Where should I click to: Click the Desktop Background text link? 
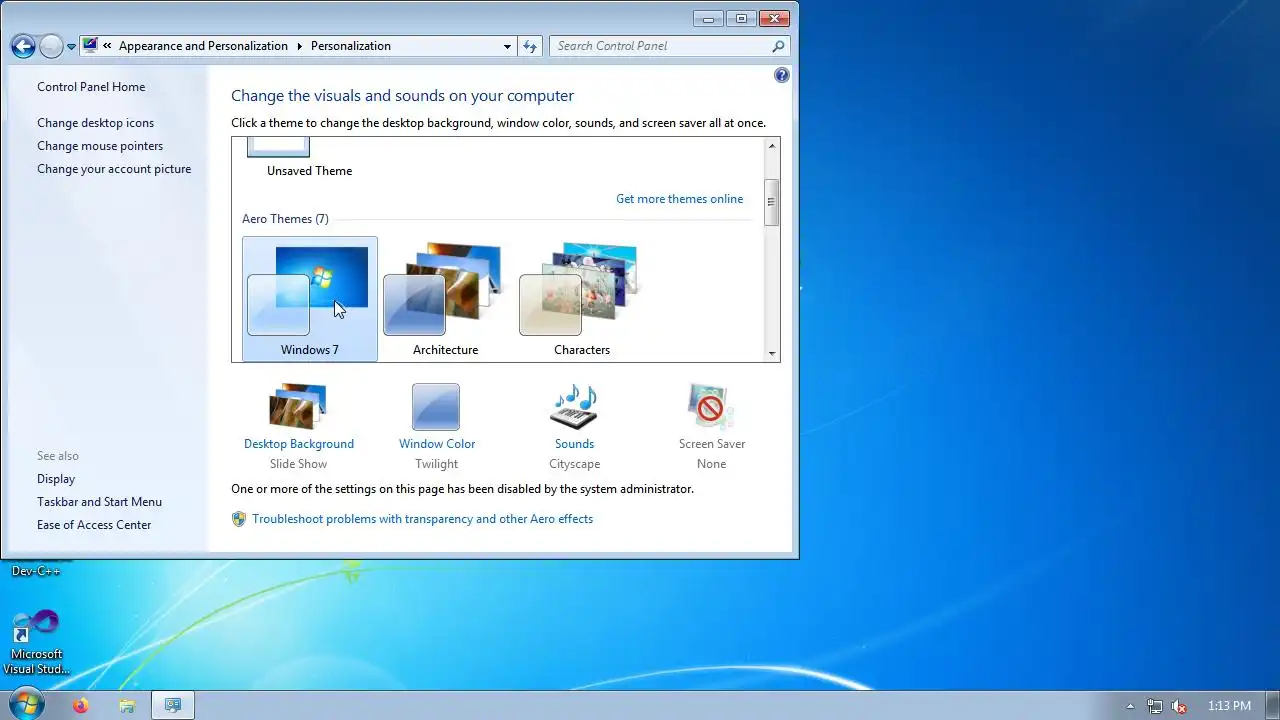tap(299, 444)
